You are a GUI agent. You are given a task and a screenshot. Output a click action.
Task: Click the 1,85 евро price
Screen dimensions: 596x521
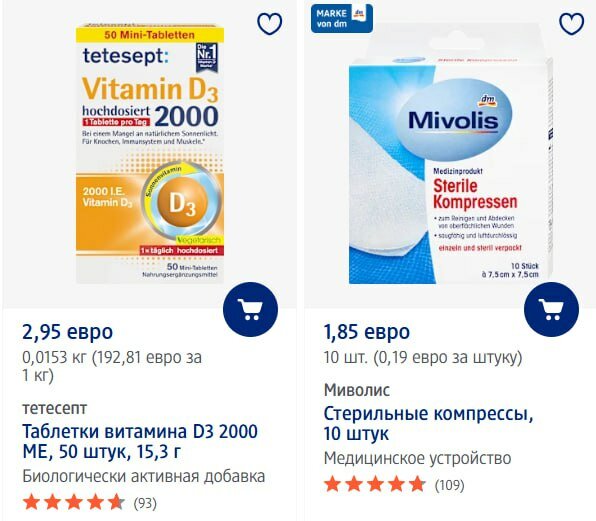point(366,332)
